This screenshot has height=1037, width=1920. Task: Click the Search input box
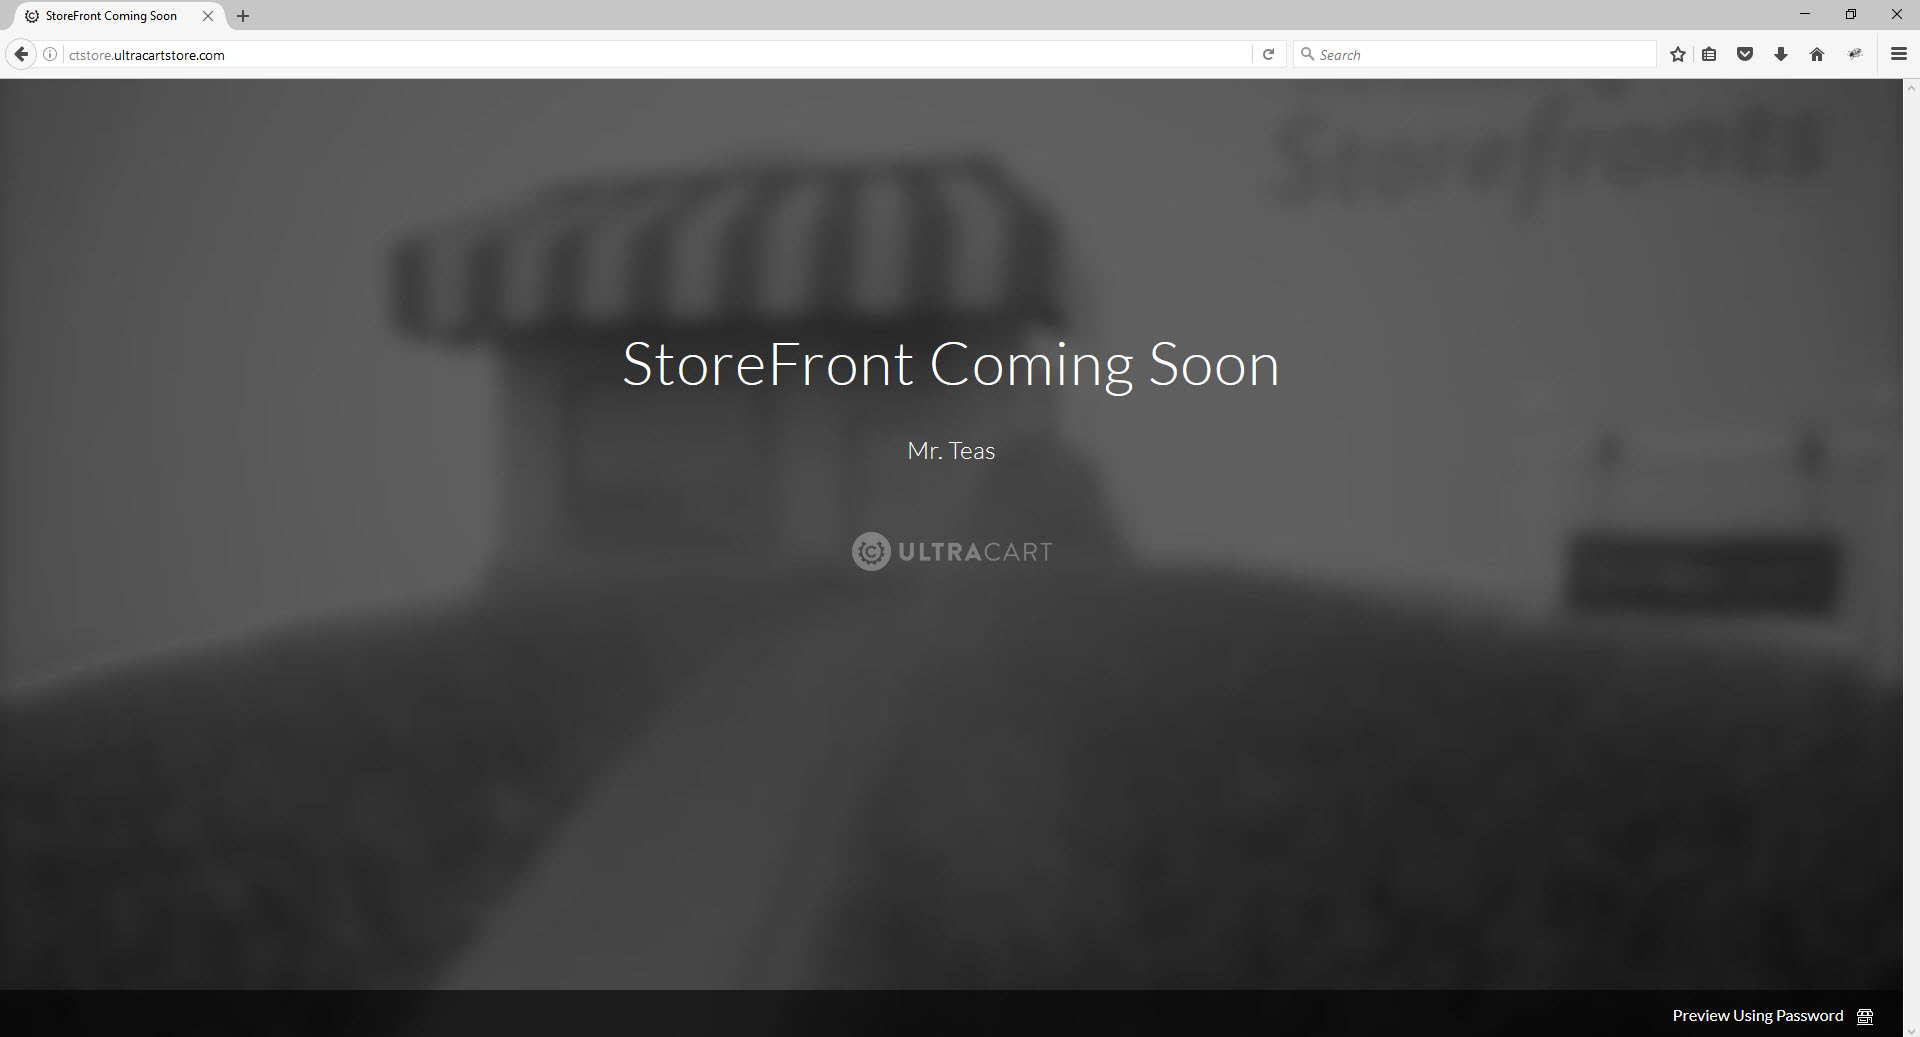point(1475,55)
